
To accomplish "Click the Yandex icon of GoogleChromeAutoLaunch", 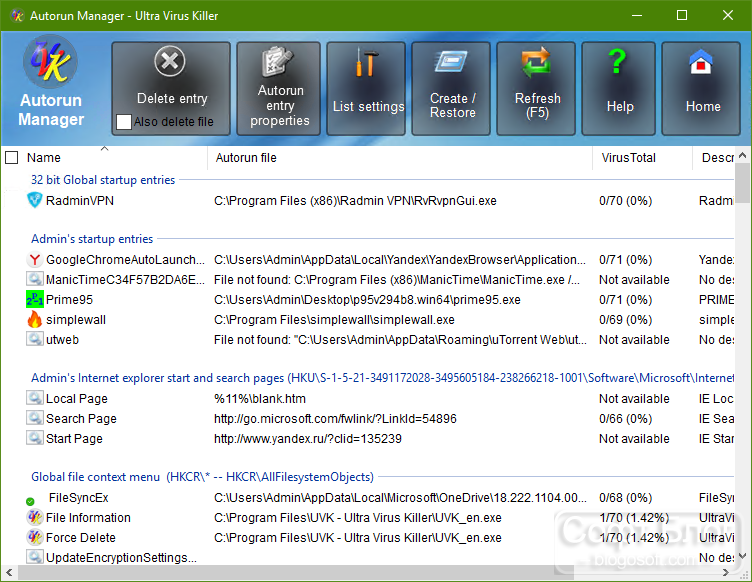I will pos(35,259).
